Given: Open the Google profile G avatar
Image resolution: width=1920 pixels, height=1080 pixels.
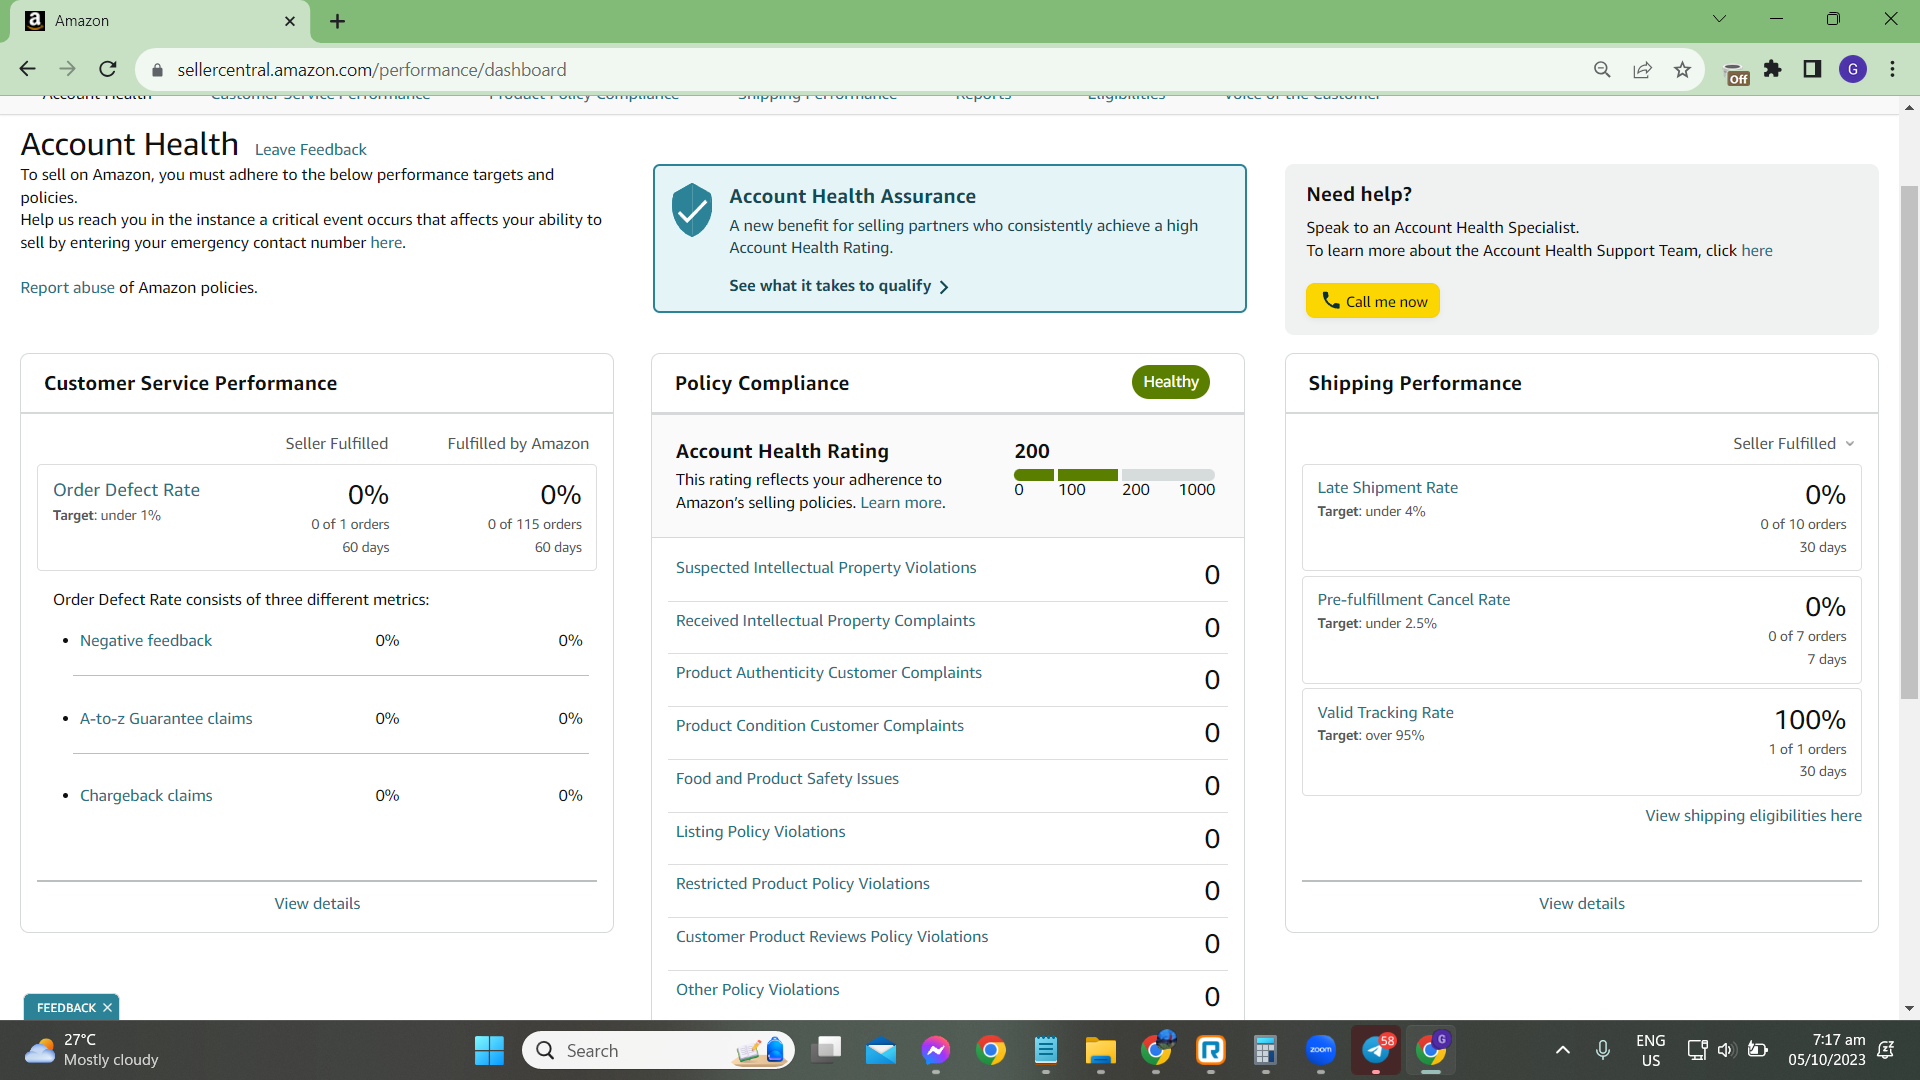Looking at the screenshot, I should coord(1853,69).
